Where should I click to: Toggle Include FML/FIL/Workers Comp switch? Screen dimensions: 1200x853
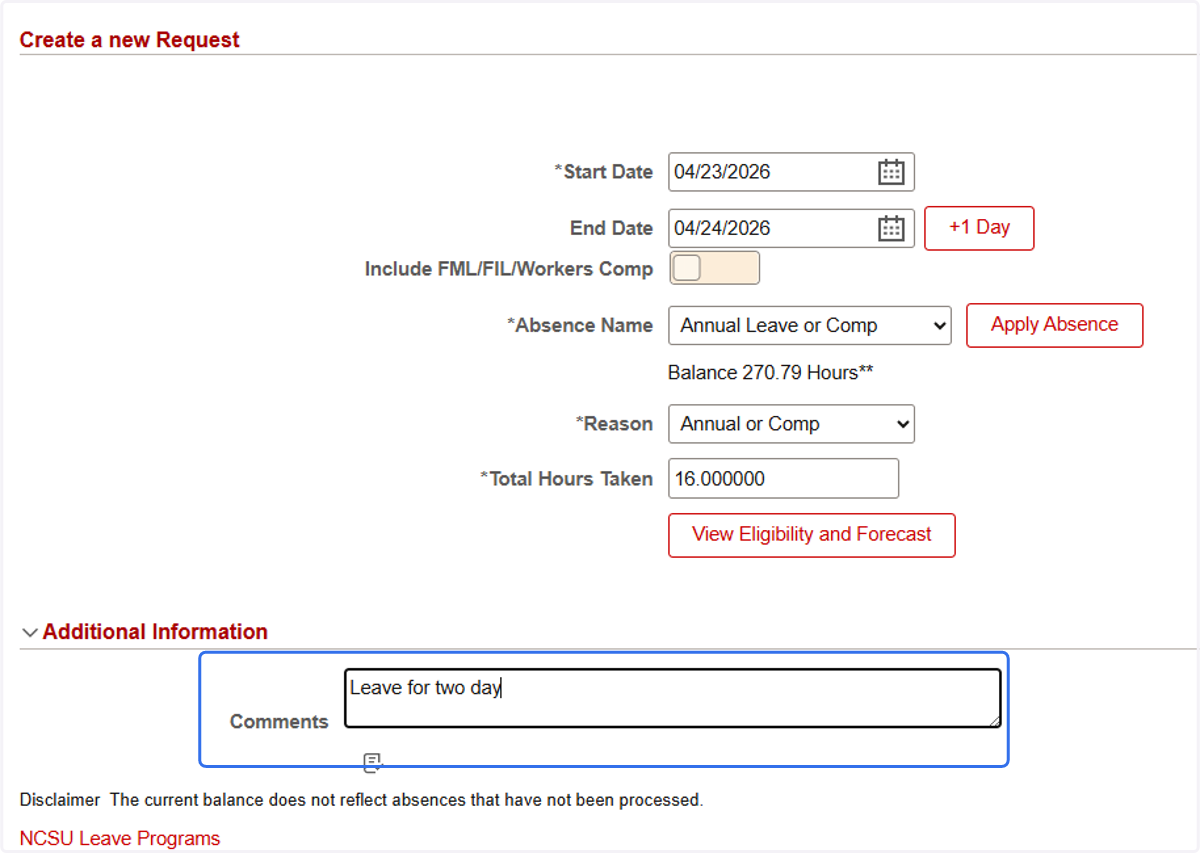(714, 268)
